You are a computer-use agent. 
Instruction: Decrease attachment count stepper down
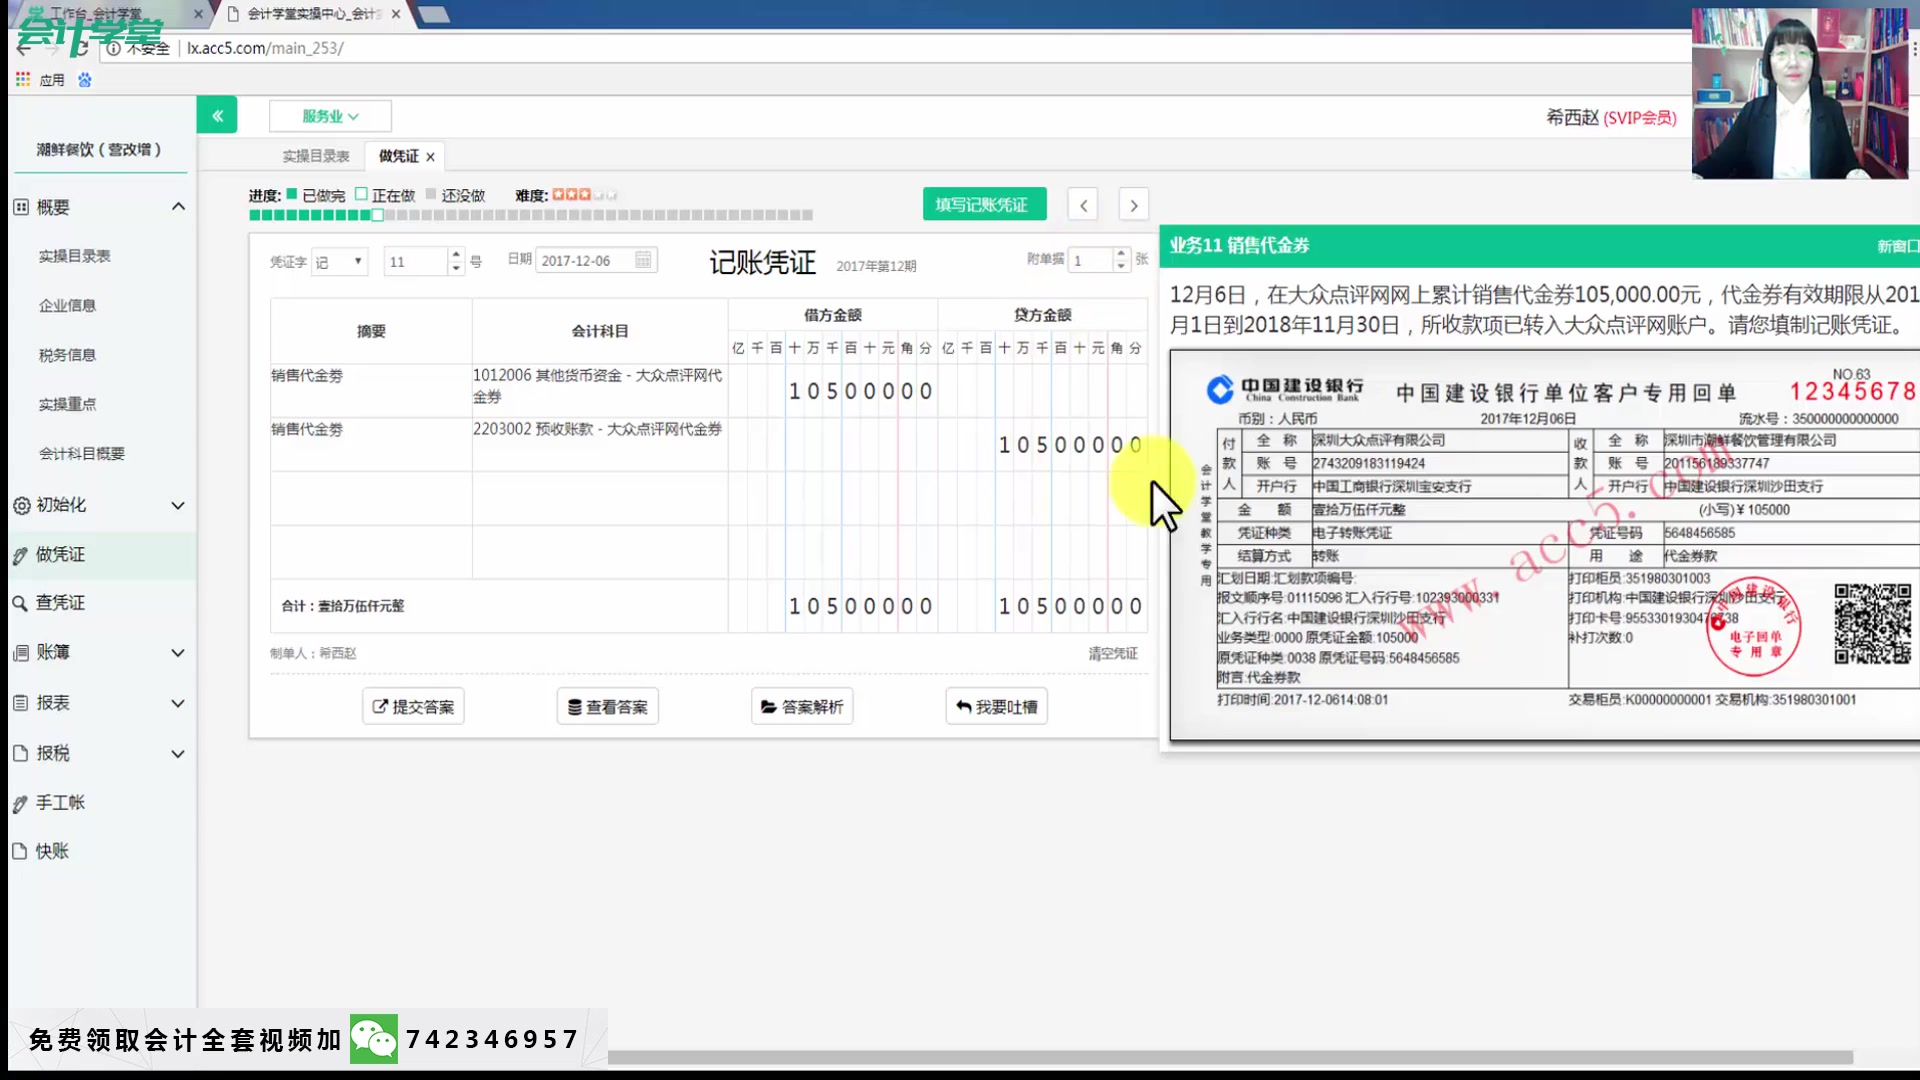[x=1121, y=267]
